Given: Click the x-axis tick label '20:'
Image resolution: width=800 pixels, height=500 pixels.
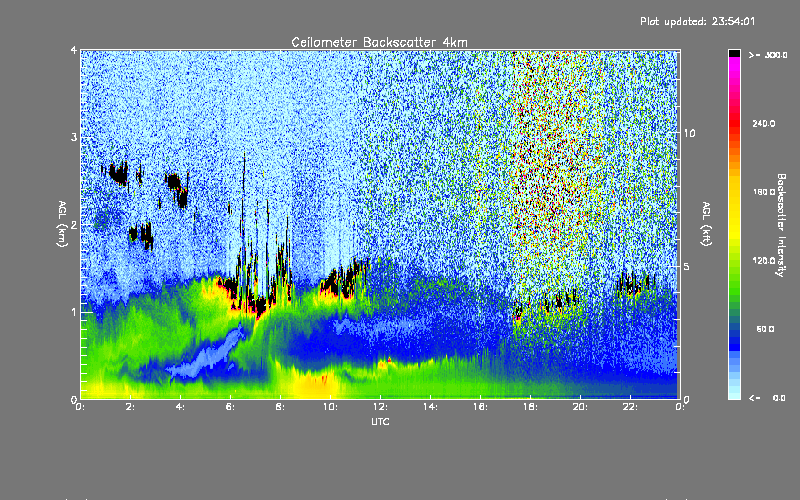Looking at the screenshot, I should tap(580, 407).
